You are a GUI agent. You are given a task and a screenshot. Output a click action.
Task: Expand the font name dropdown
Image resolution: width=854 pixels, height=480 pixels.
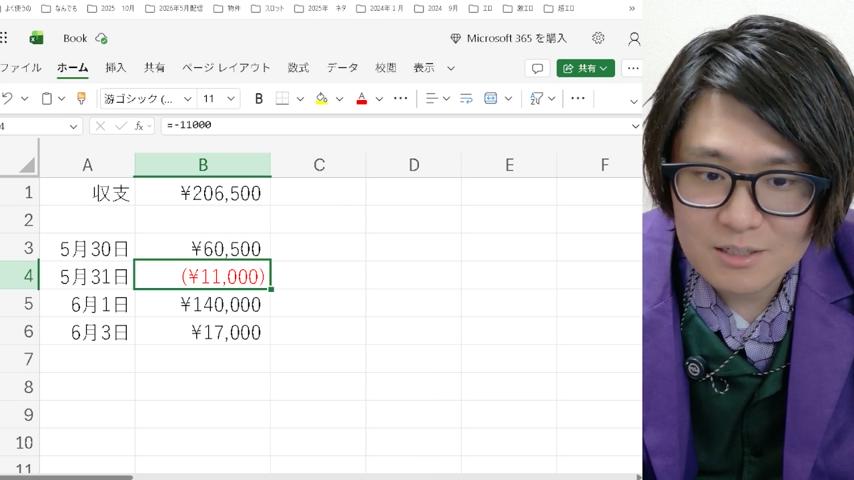187,99
